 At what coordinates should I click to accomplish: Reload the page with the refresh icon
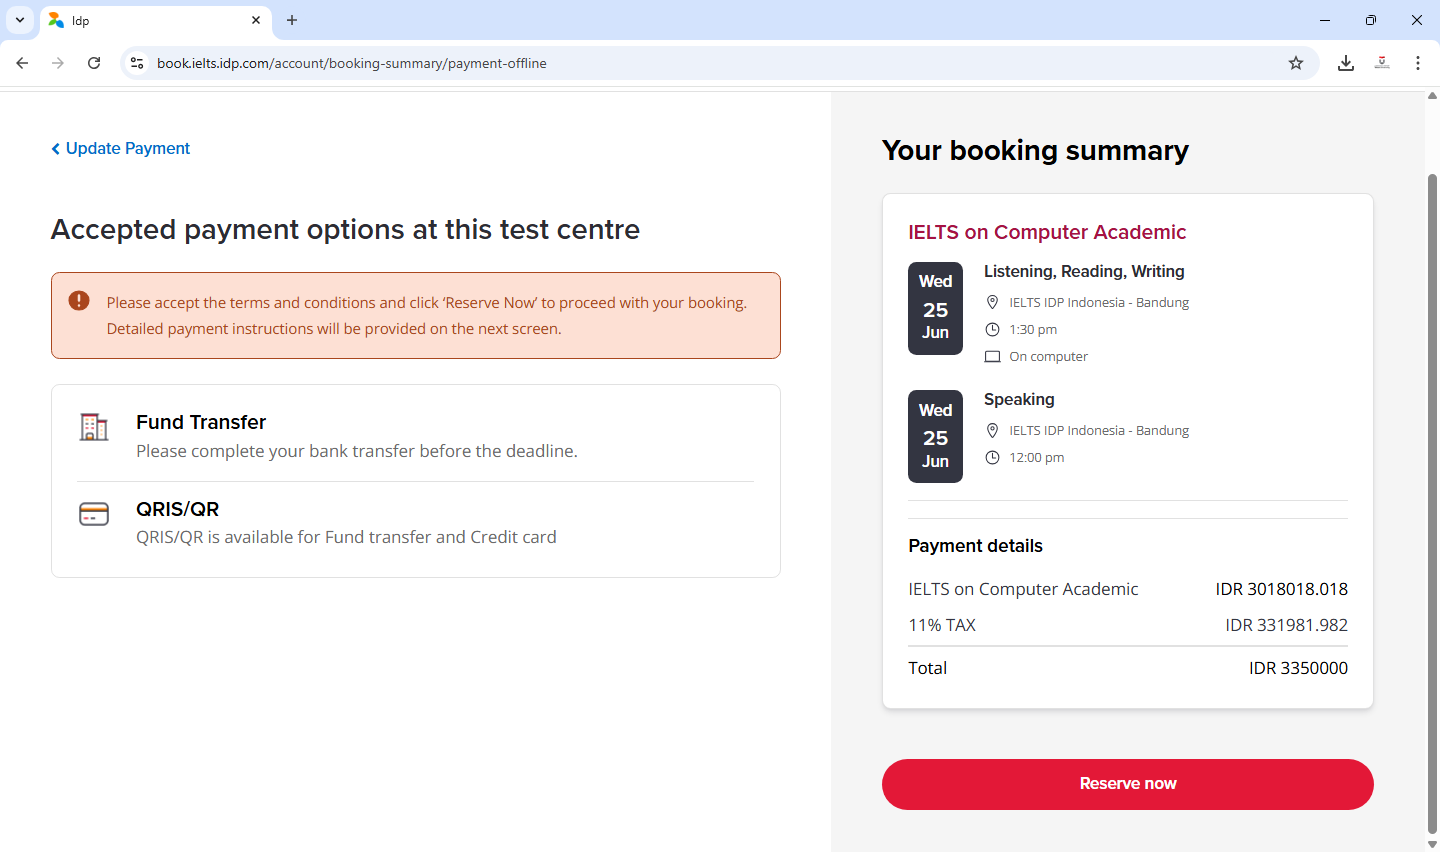[94, 63]
